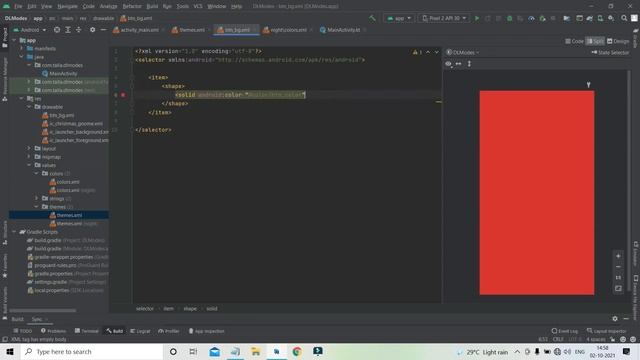Click the Make Project hammer icon
Image resolution: width=640 pixels, height=360 pixels.
(x=372, y=18)
